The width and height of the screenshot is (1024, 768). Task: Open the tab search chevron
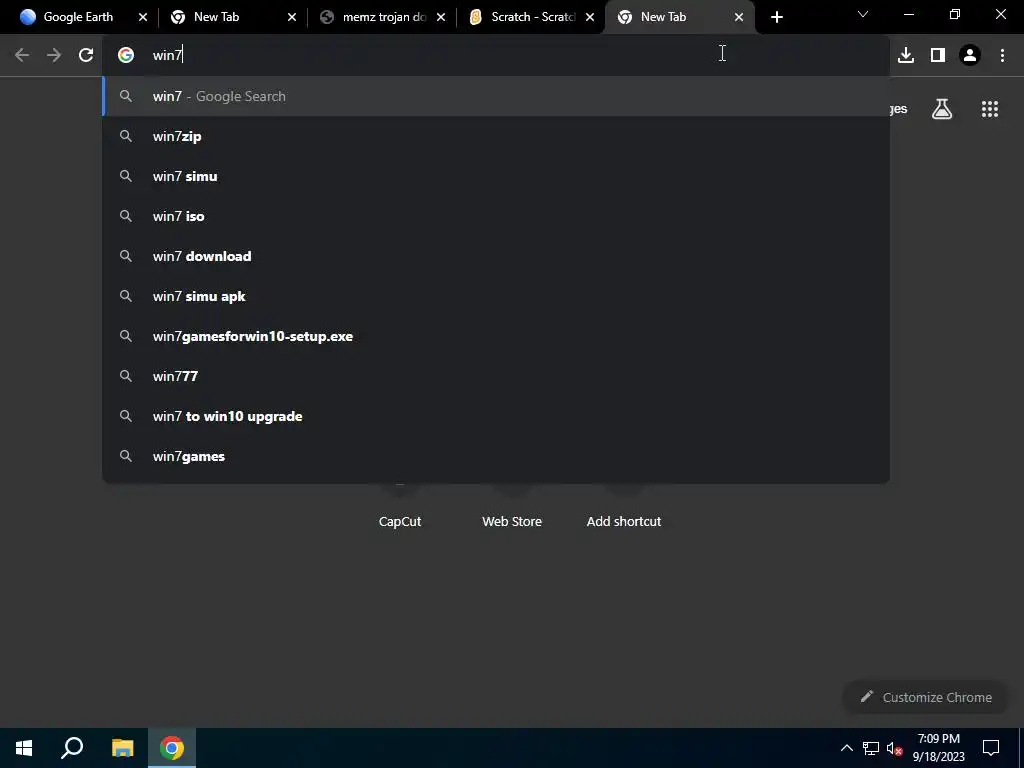[x=863, y=14]
